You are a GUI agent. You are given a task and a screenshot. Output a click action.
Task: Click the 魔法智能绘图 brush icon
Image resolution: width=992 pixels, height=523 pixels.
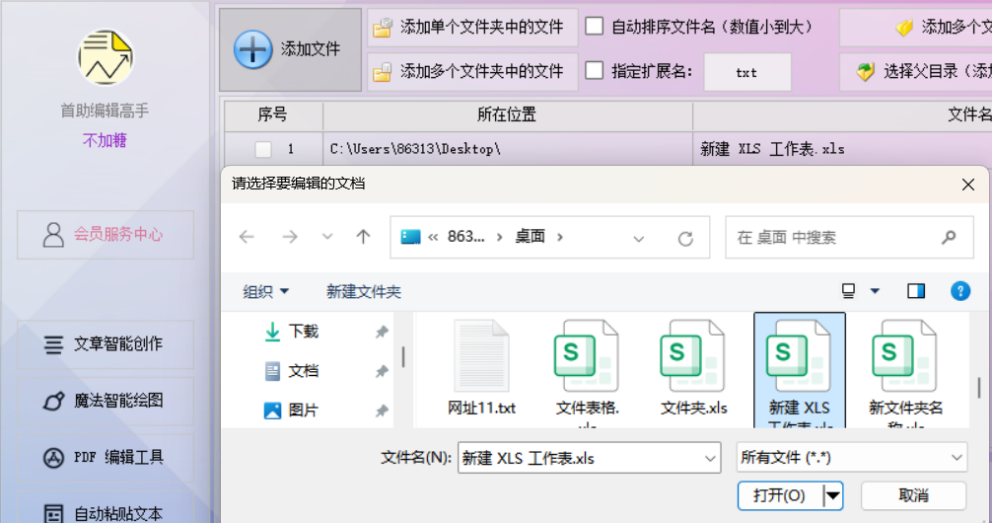click(x=53, y=401)
